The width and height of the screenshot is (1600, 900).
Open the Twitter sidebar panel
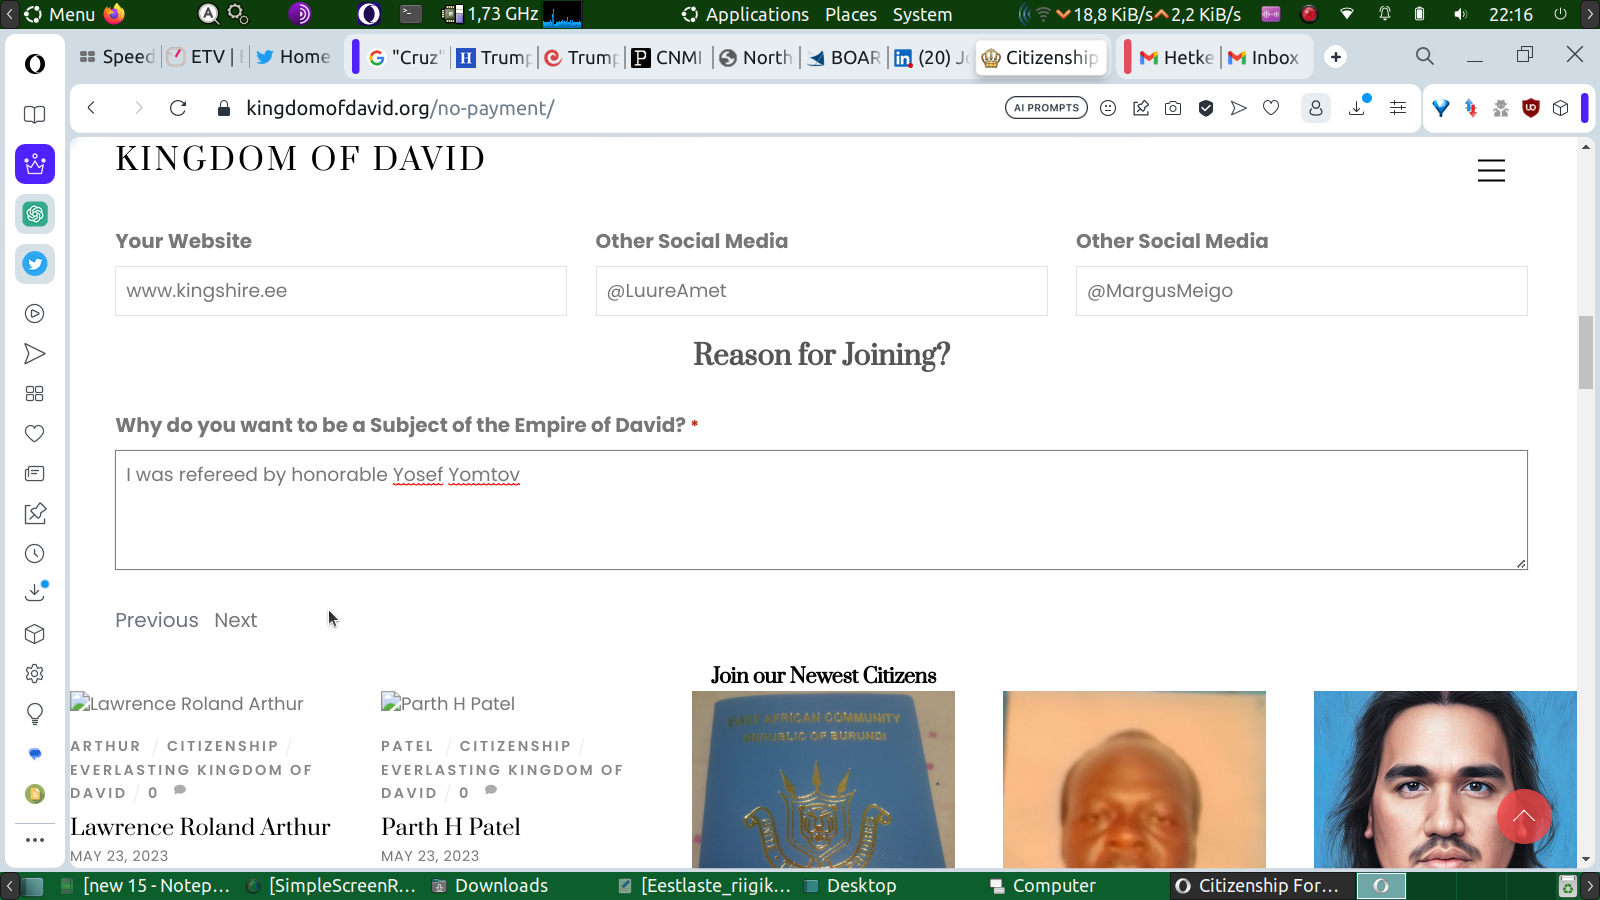coord(35,264)
